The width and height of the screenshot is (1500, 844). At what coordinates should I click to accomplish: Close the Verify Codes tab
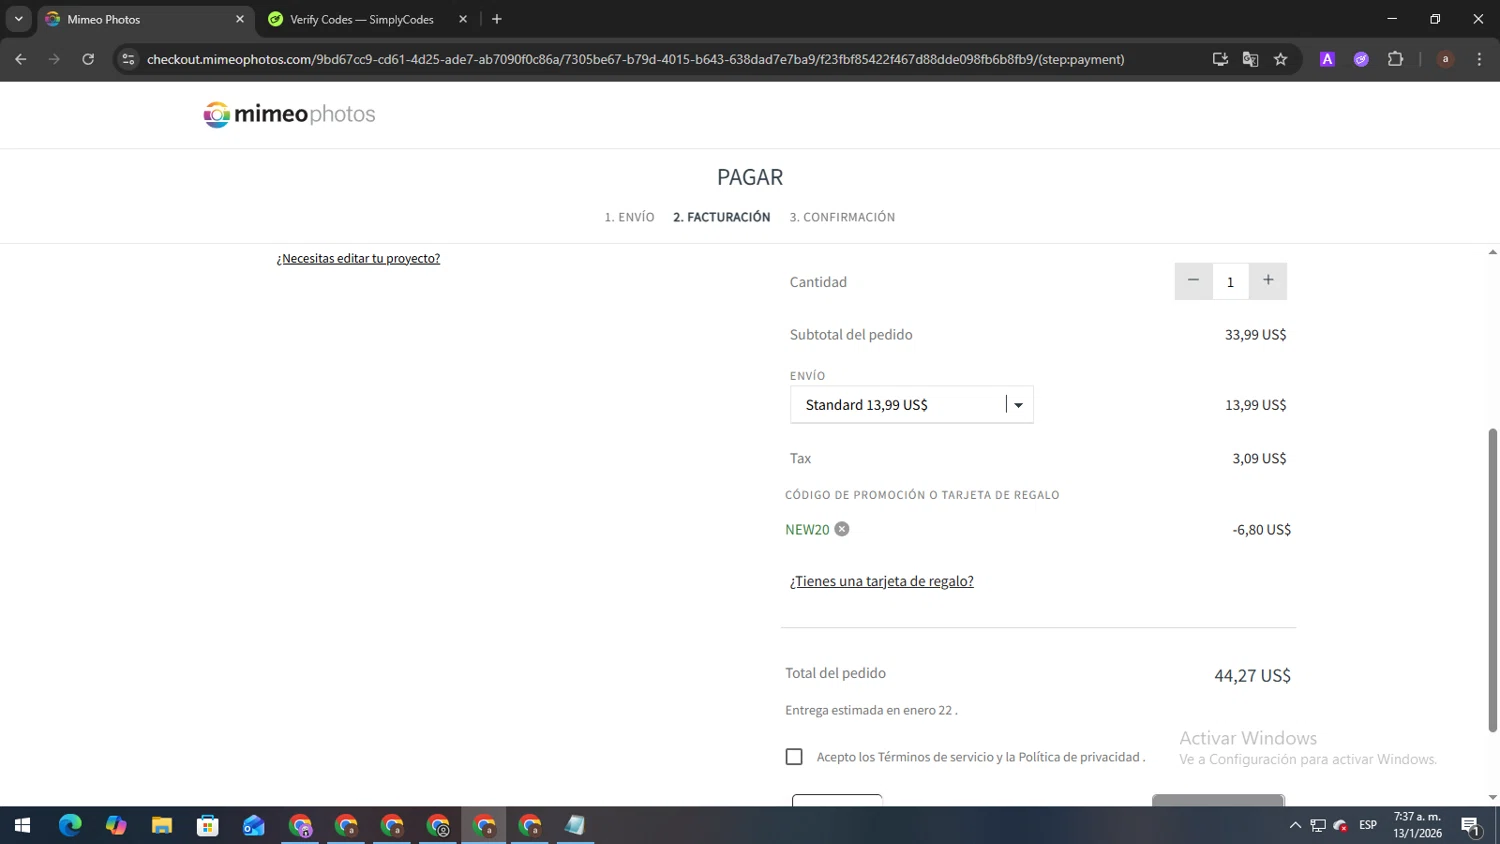pyautogui.click(x=463, y=19)
